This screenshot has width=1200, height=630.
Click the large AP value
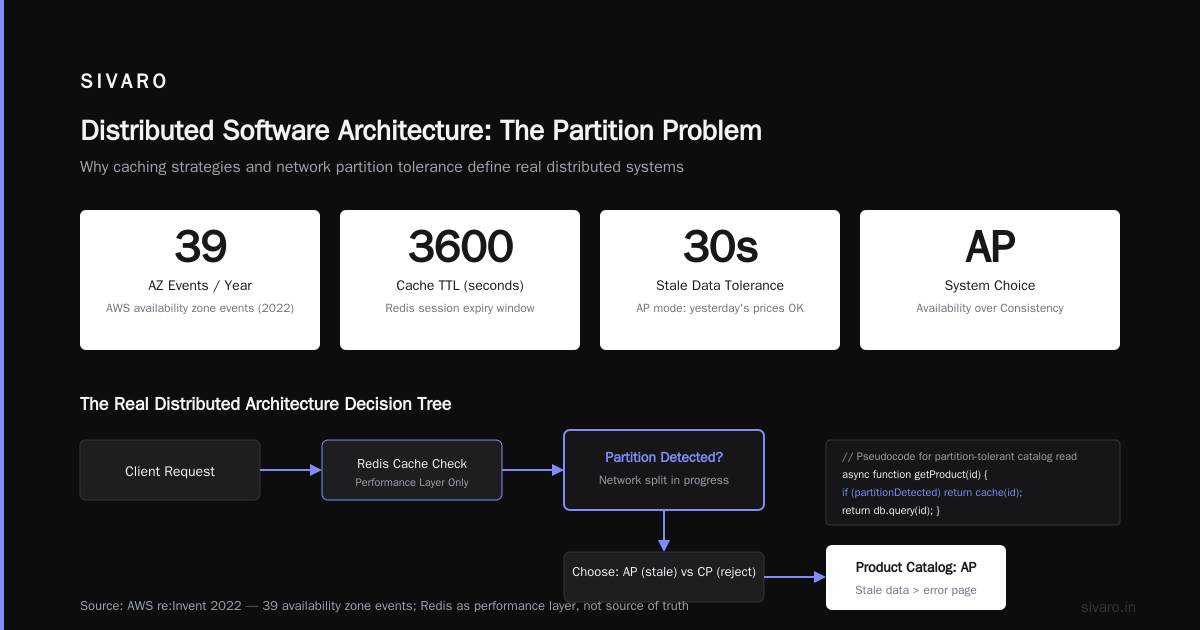[x=990, y=246]
